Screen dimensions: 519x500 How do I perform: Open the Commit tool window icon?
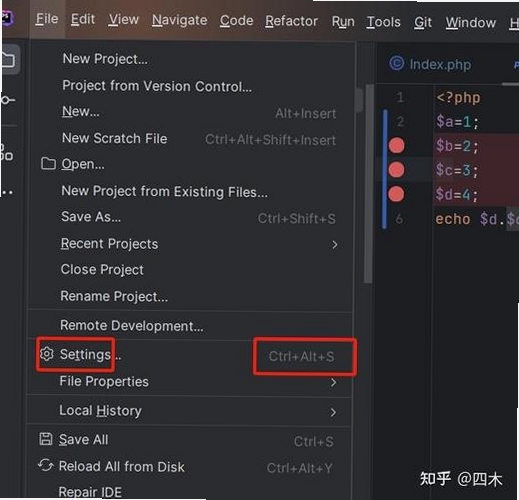pos(7,100)
